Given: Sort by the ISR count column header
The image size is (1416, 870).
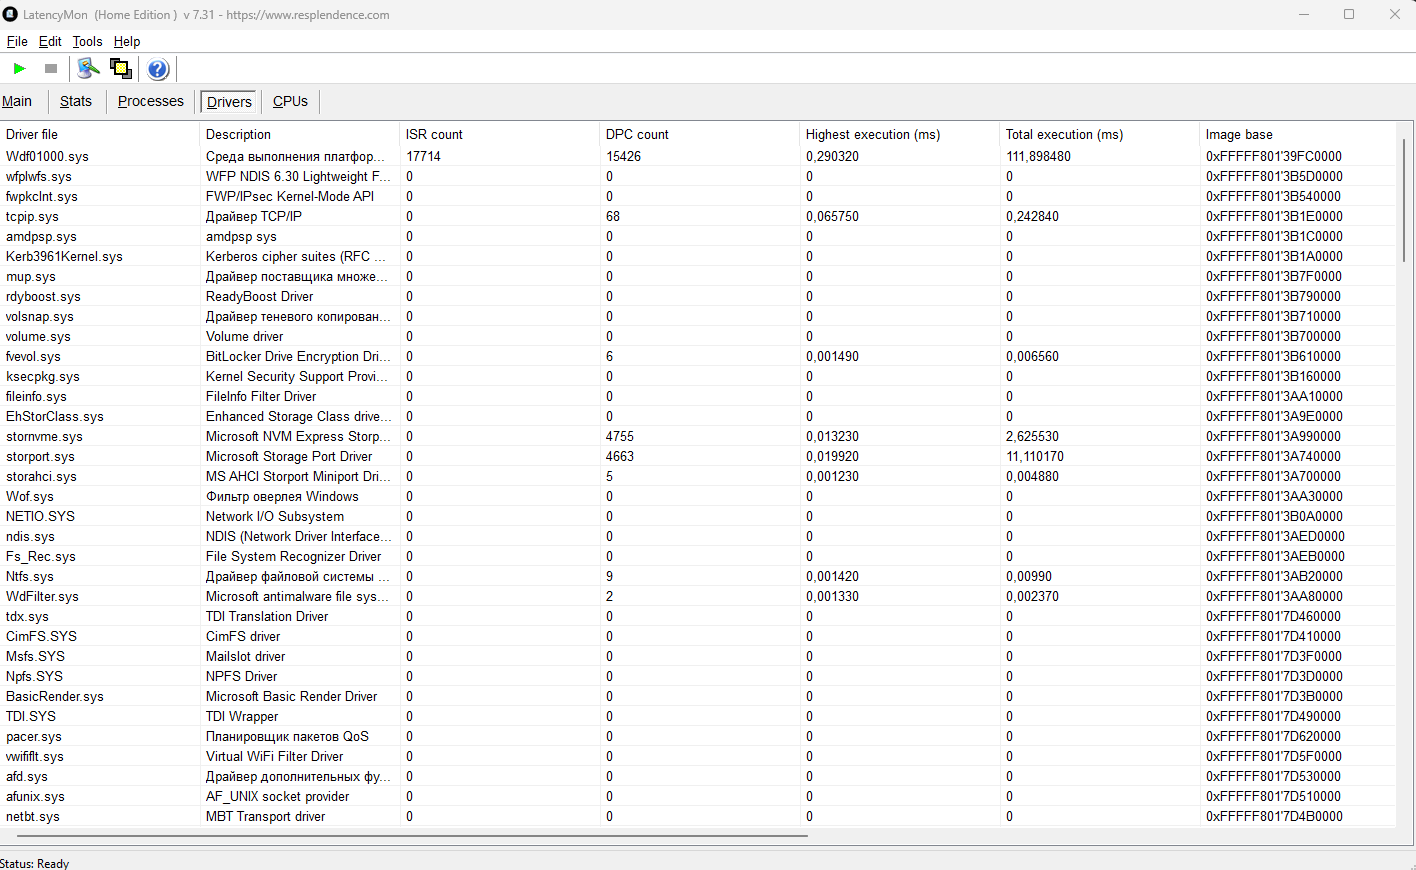Looking at the screenshot, I should coord(500,134).
